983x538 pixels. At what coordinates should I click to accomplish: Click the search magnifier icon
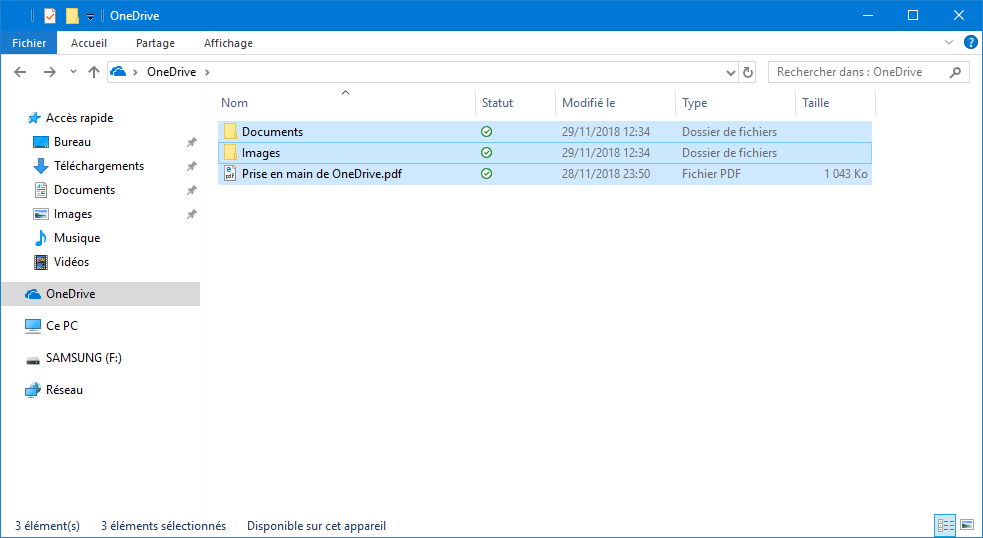click(x=955, y=72)
